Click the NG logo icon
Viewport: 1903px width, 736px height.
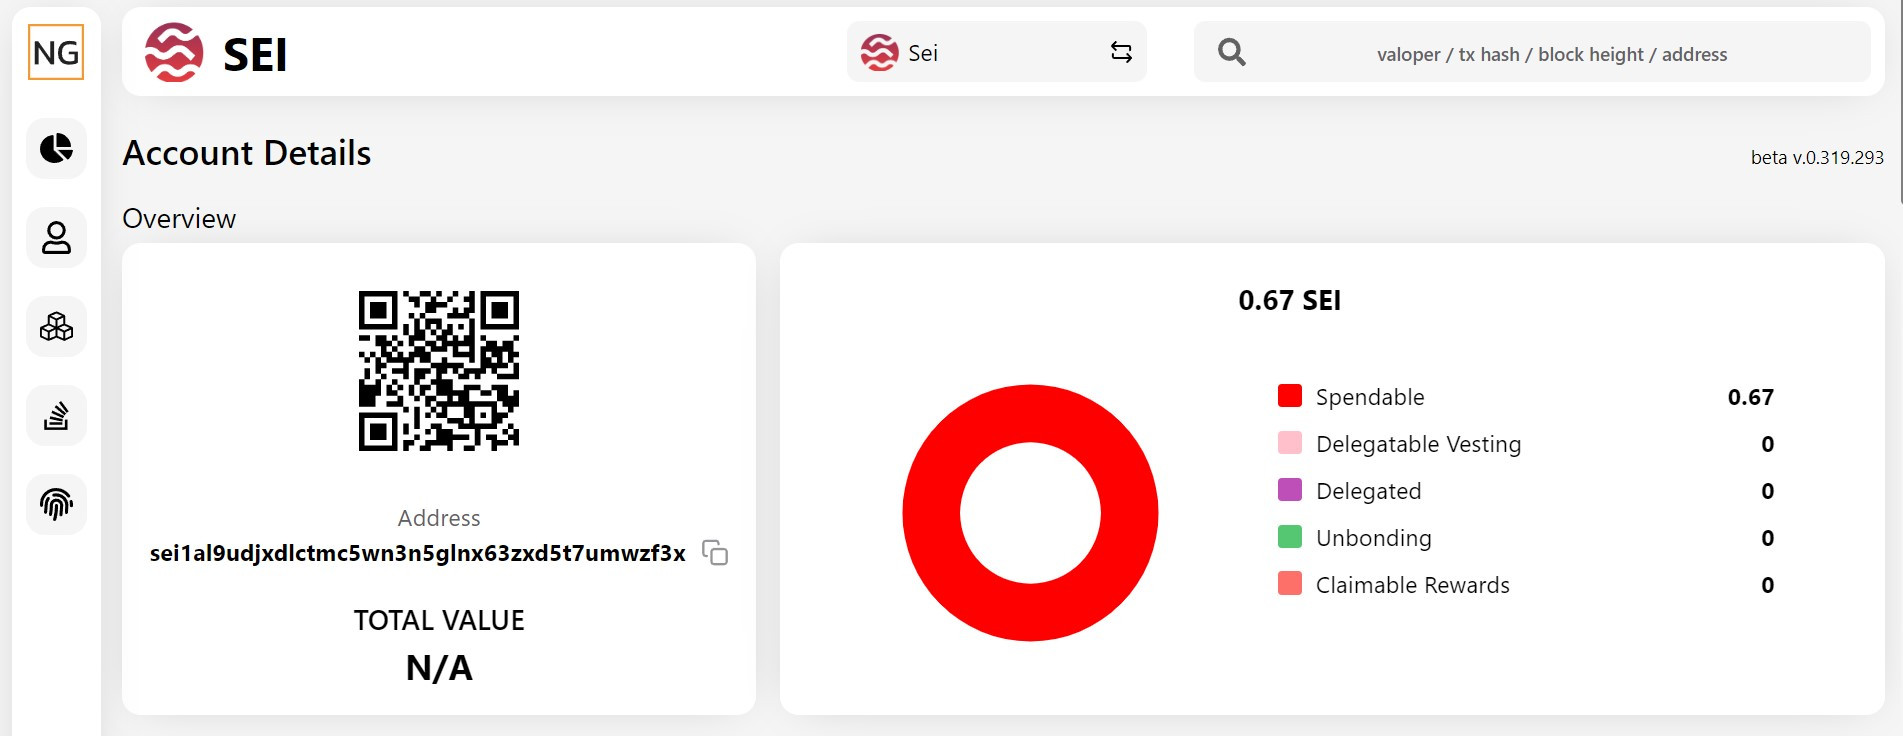[x=56, y=52]
